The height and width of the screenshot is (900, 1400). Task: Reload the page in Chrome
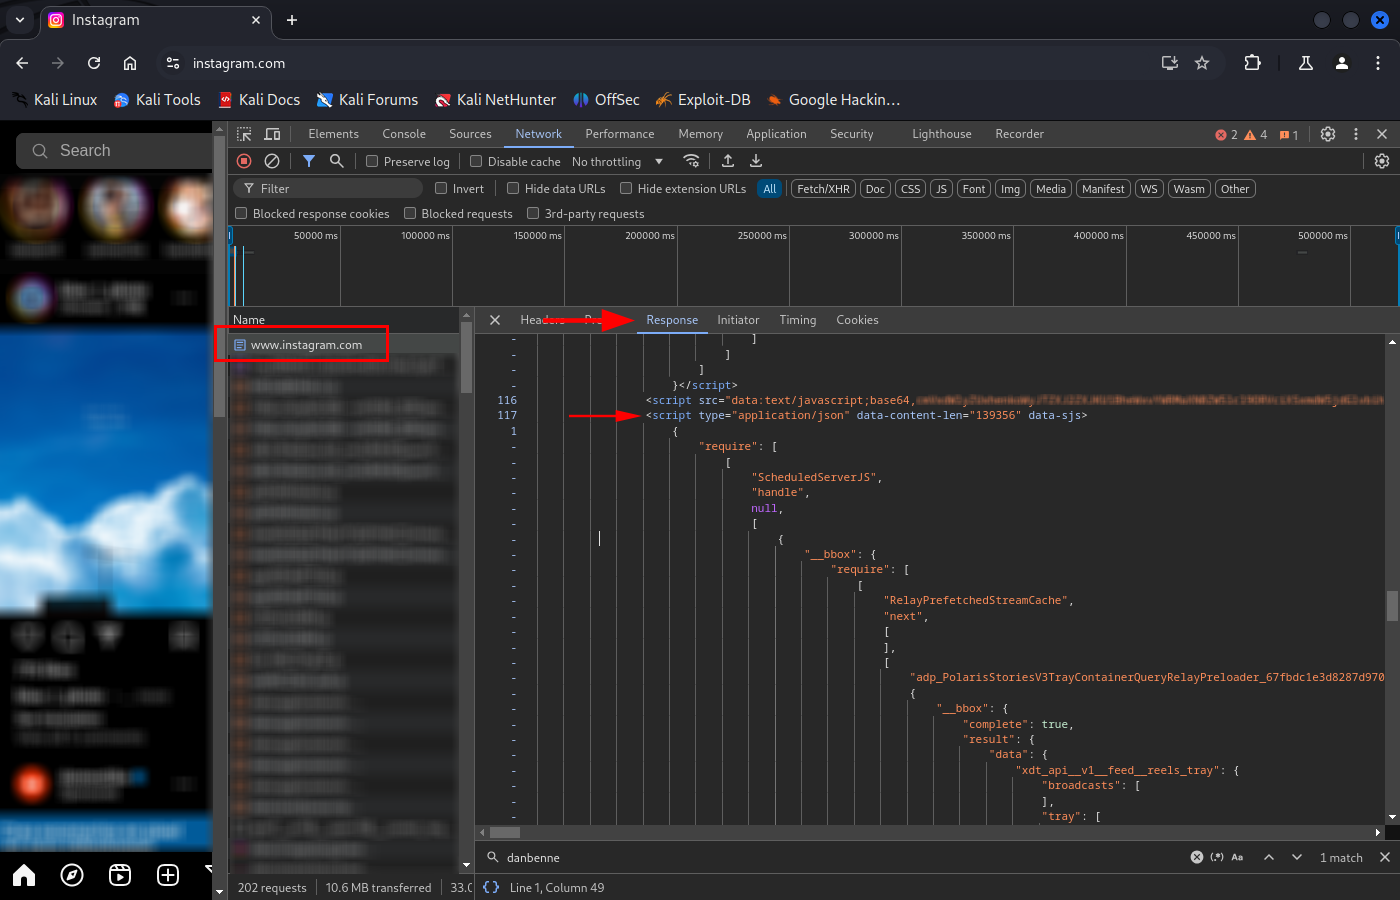point(94,63)
